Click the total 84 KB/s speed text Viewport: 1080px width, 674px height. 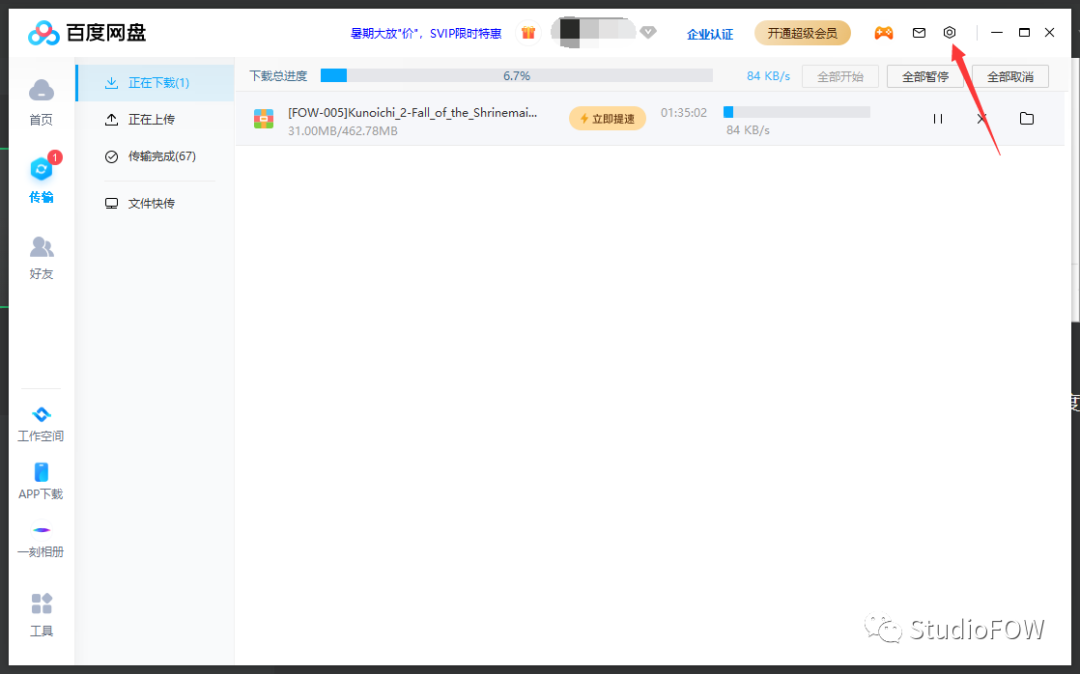click(x=768, y=76)
